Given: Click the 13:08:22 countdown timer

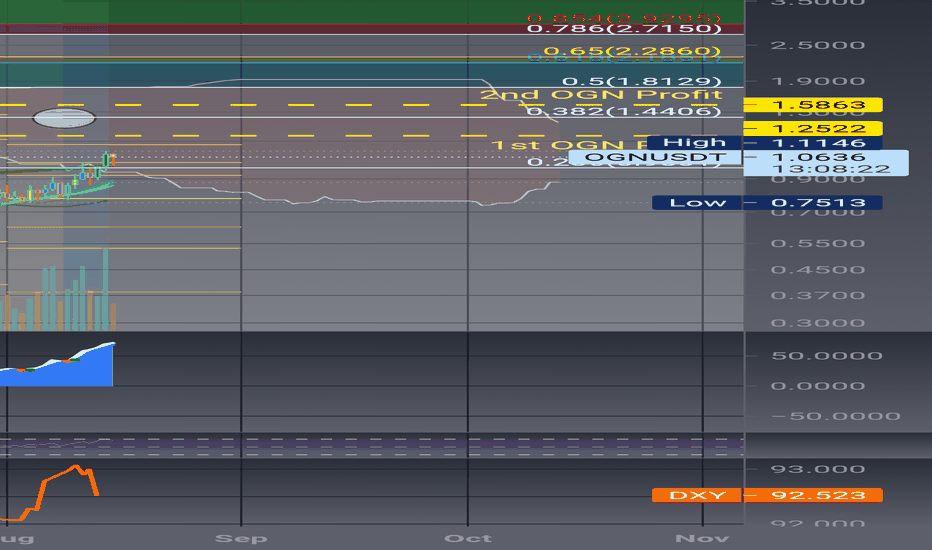Looking at the screenshot, I should [x=831, y=169].
